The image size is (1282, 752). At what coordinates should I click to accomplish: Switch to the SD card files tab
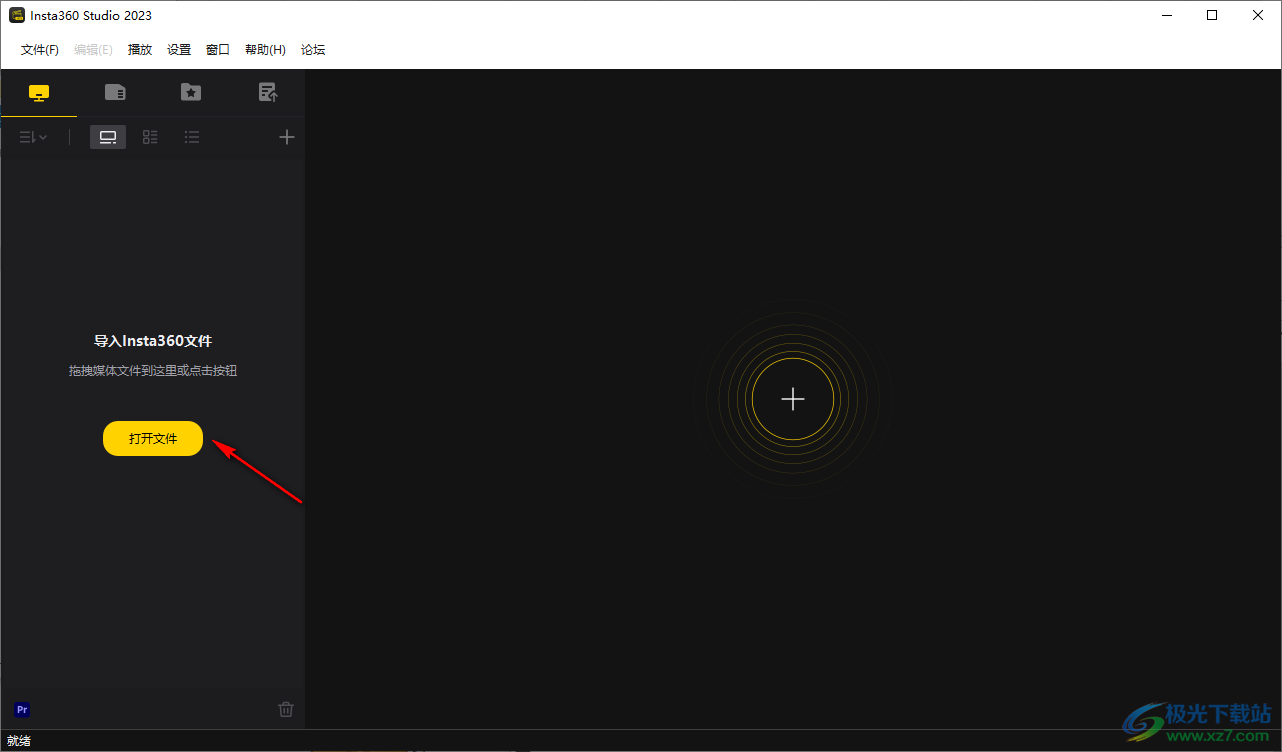click(115, 92)
